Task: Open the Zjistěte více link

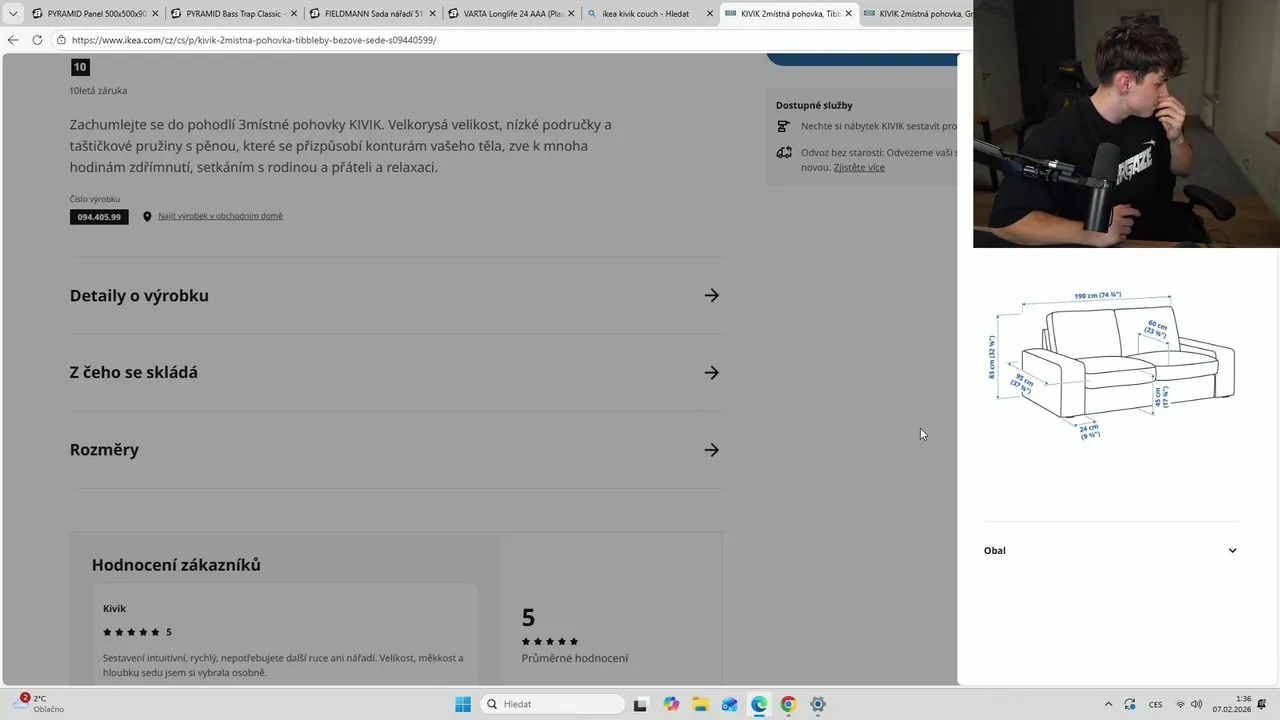Action: pos(859,167)
